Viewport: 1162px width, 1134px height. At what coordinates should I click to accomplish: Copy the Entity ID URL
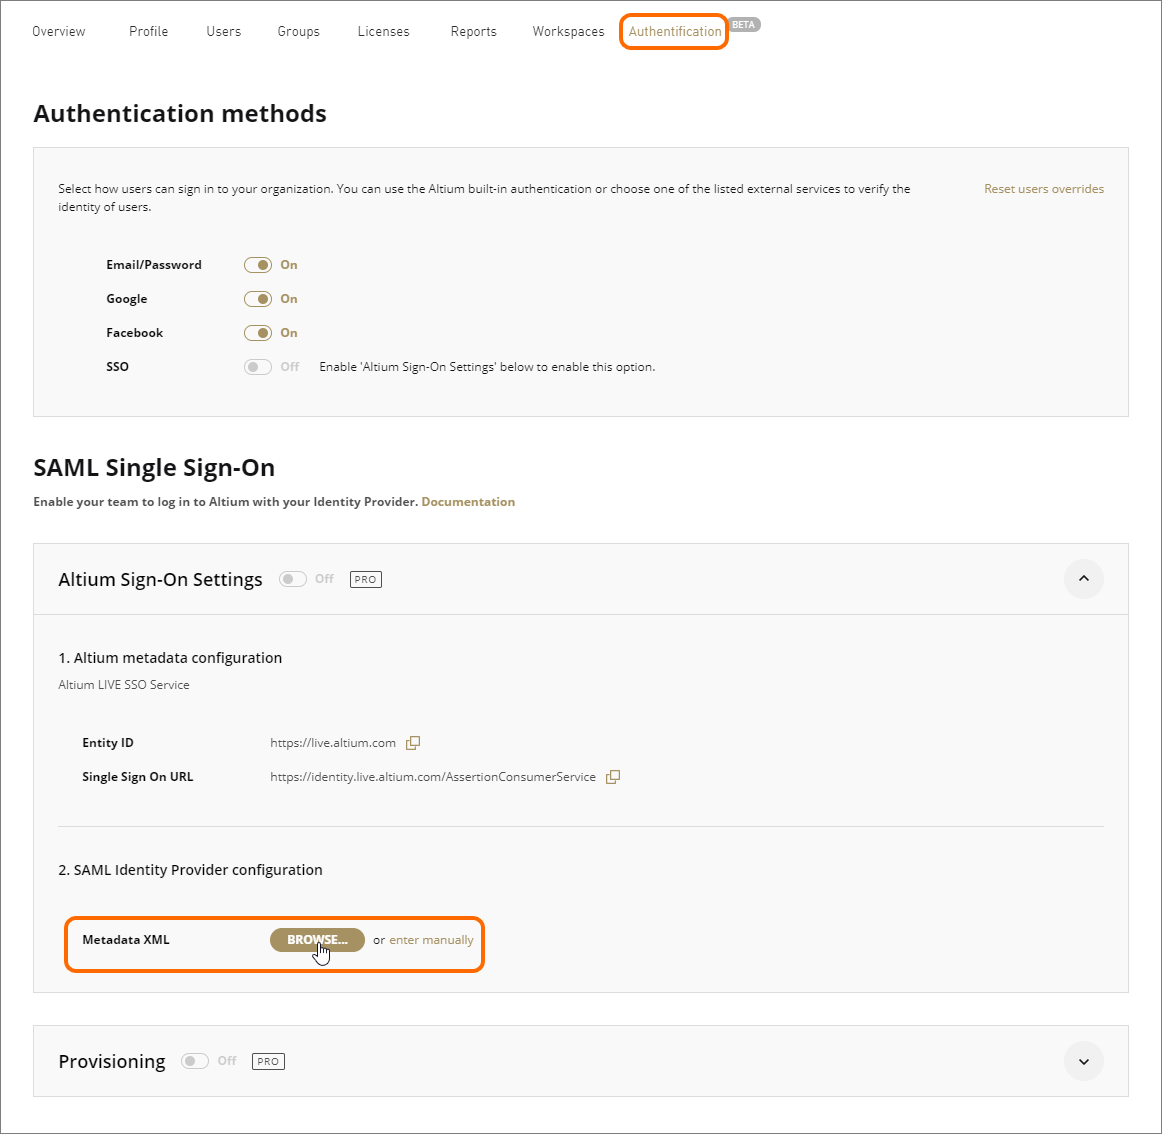click(x=413, y=743)
